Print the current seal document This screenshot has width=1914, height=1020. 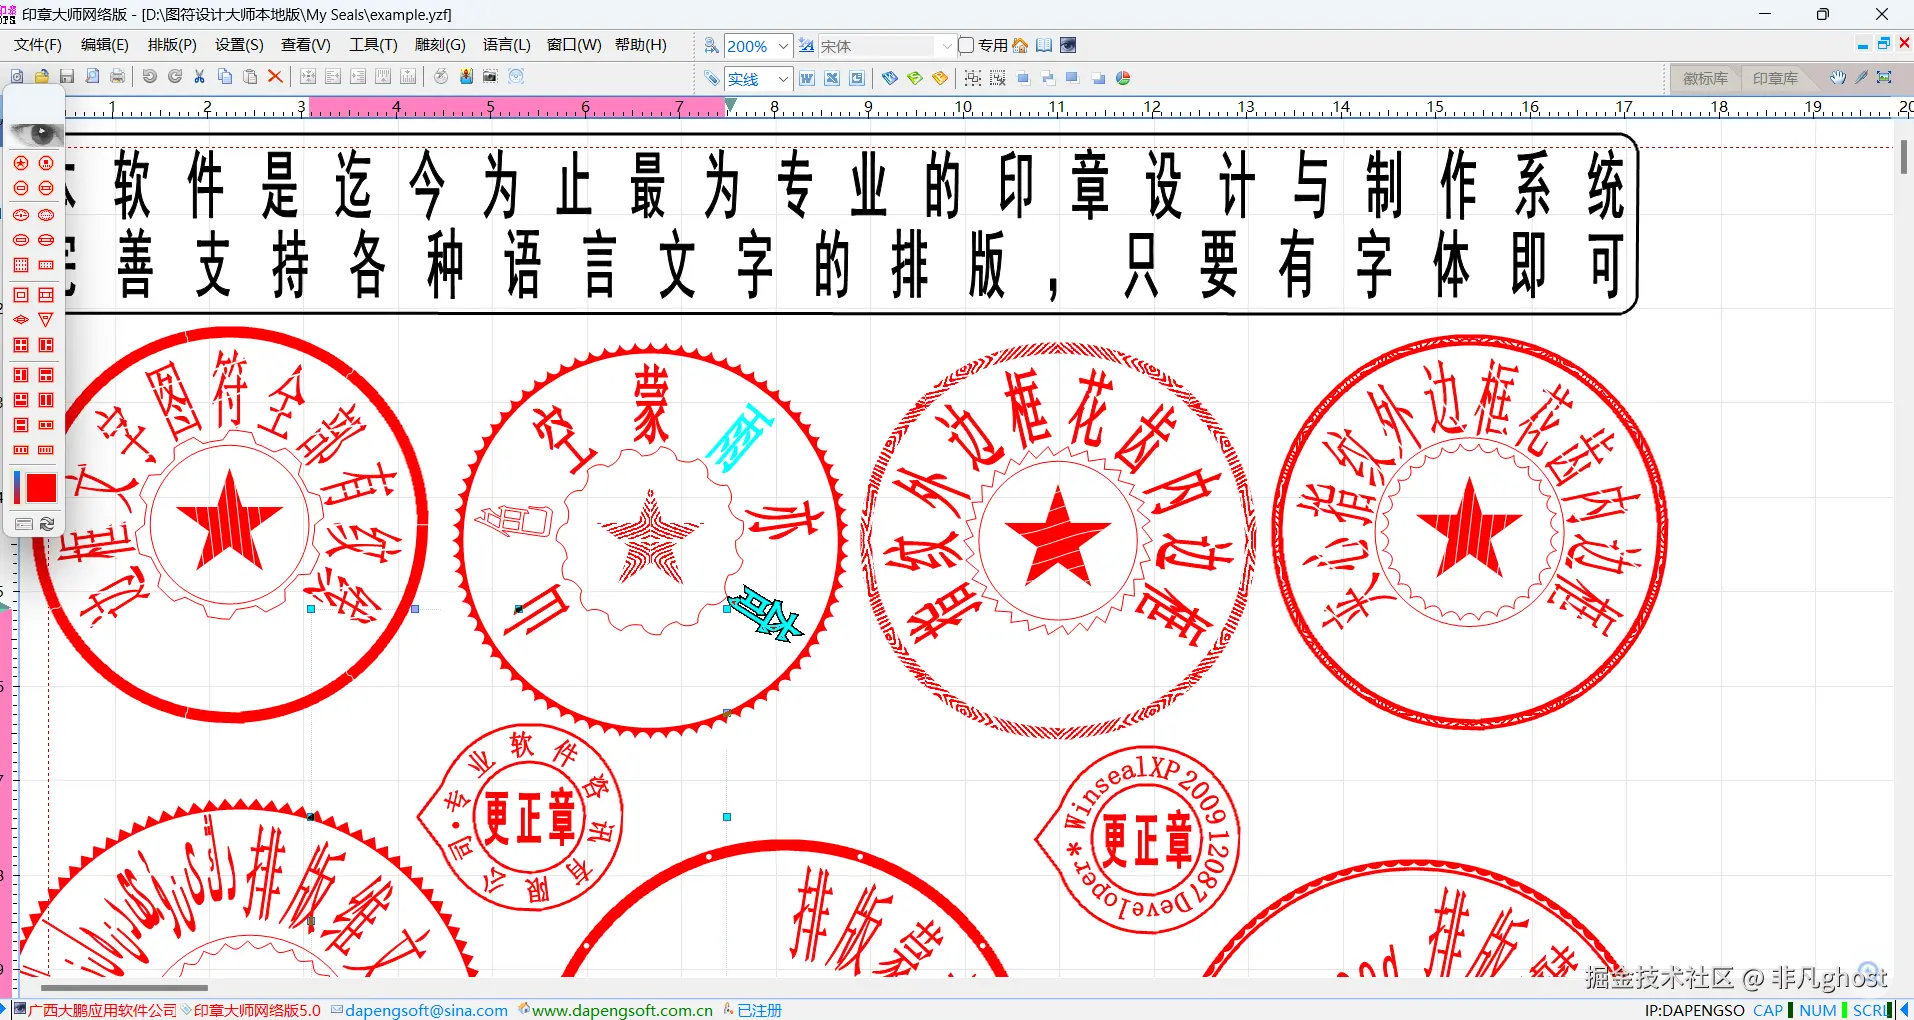click(117, 77)
